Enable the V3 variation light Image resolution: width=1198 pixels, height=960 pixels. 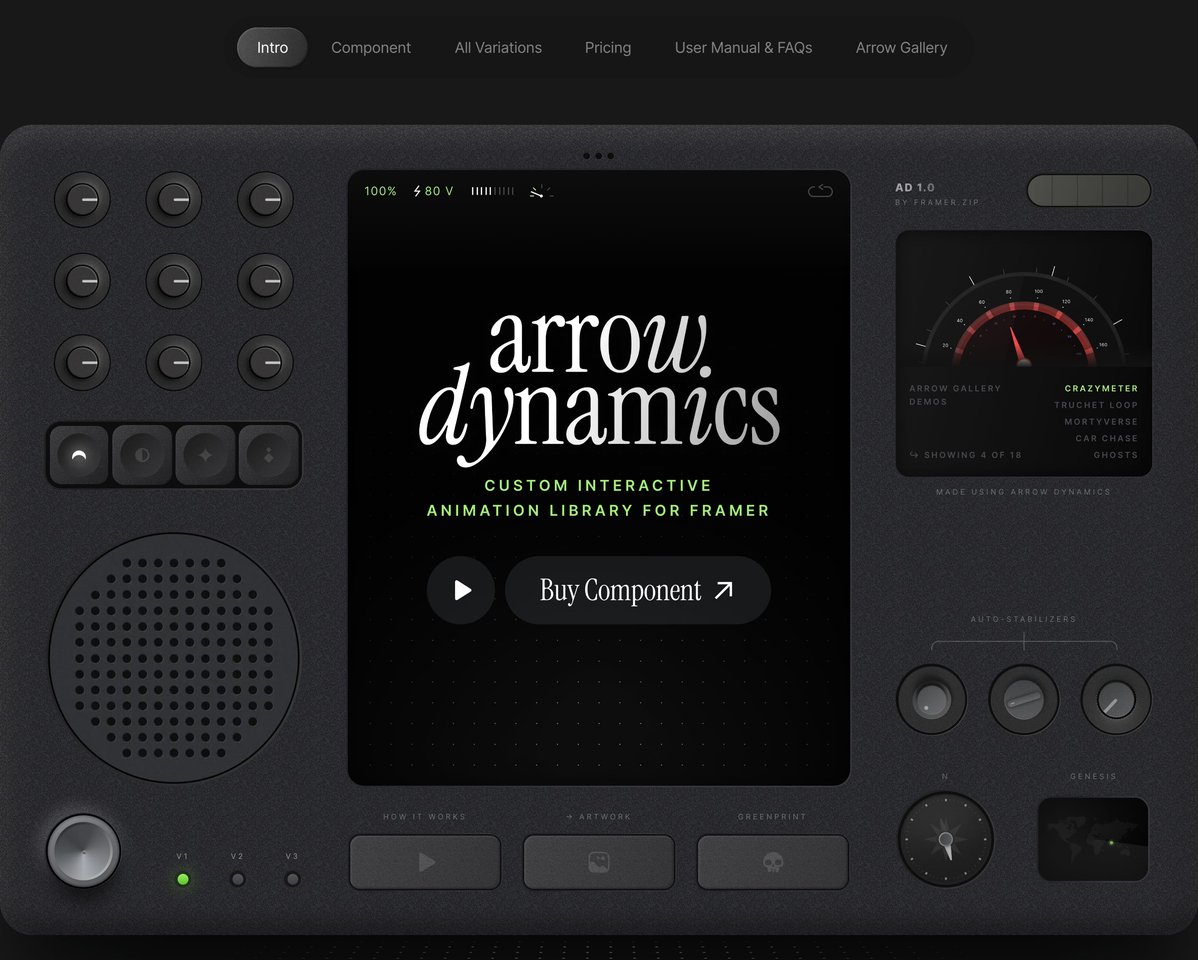coord(292,879)
